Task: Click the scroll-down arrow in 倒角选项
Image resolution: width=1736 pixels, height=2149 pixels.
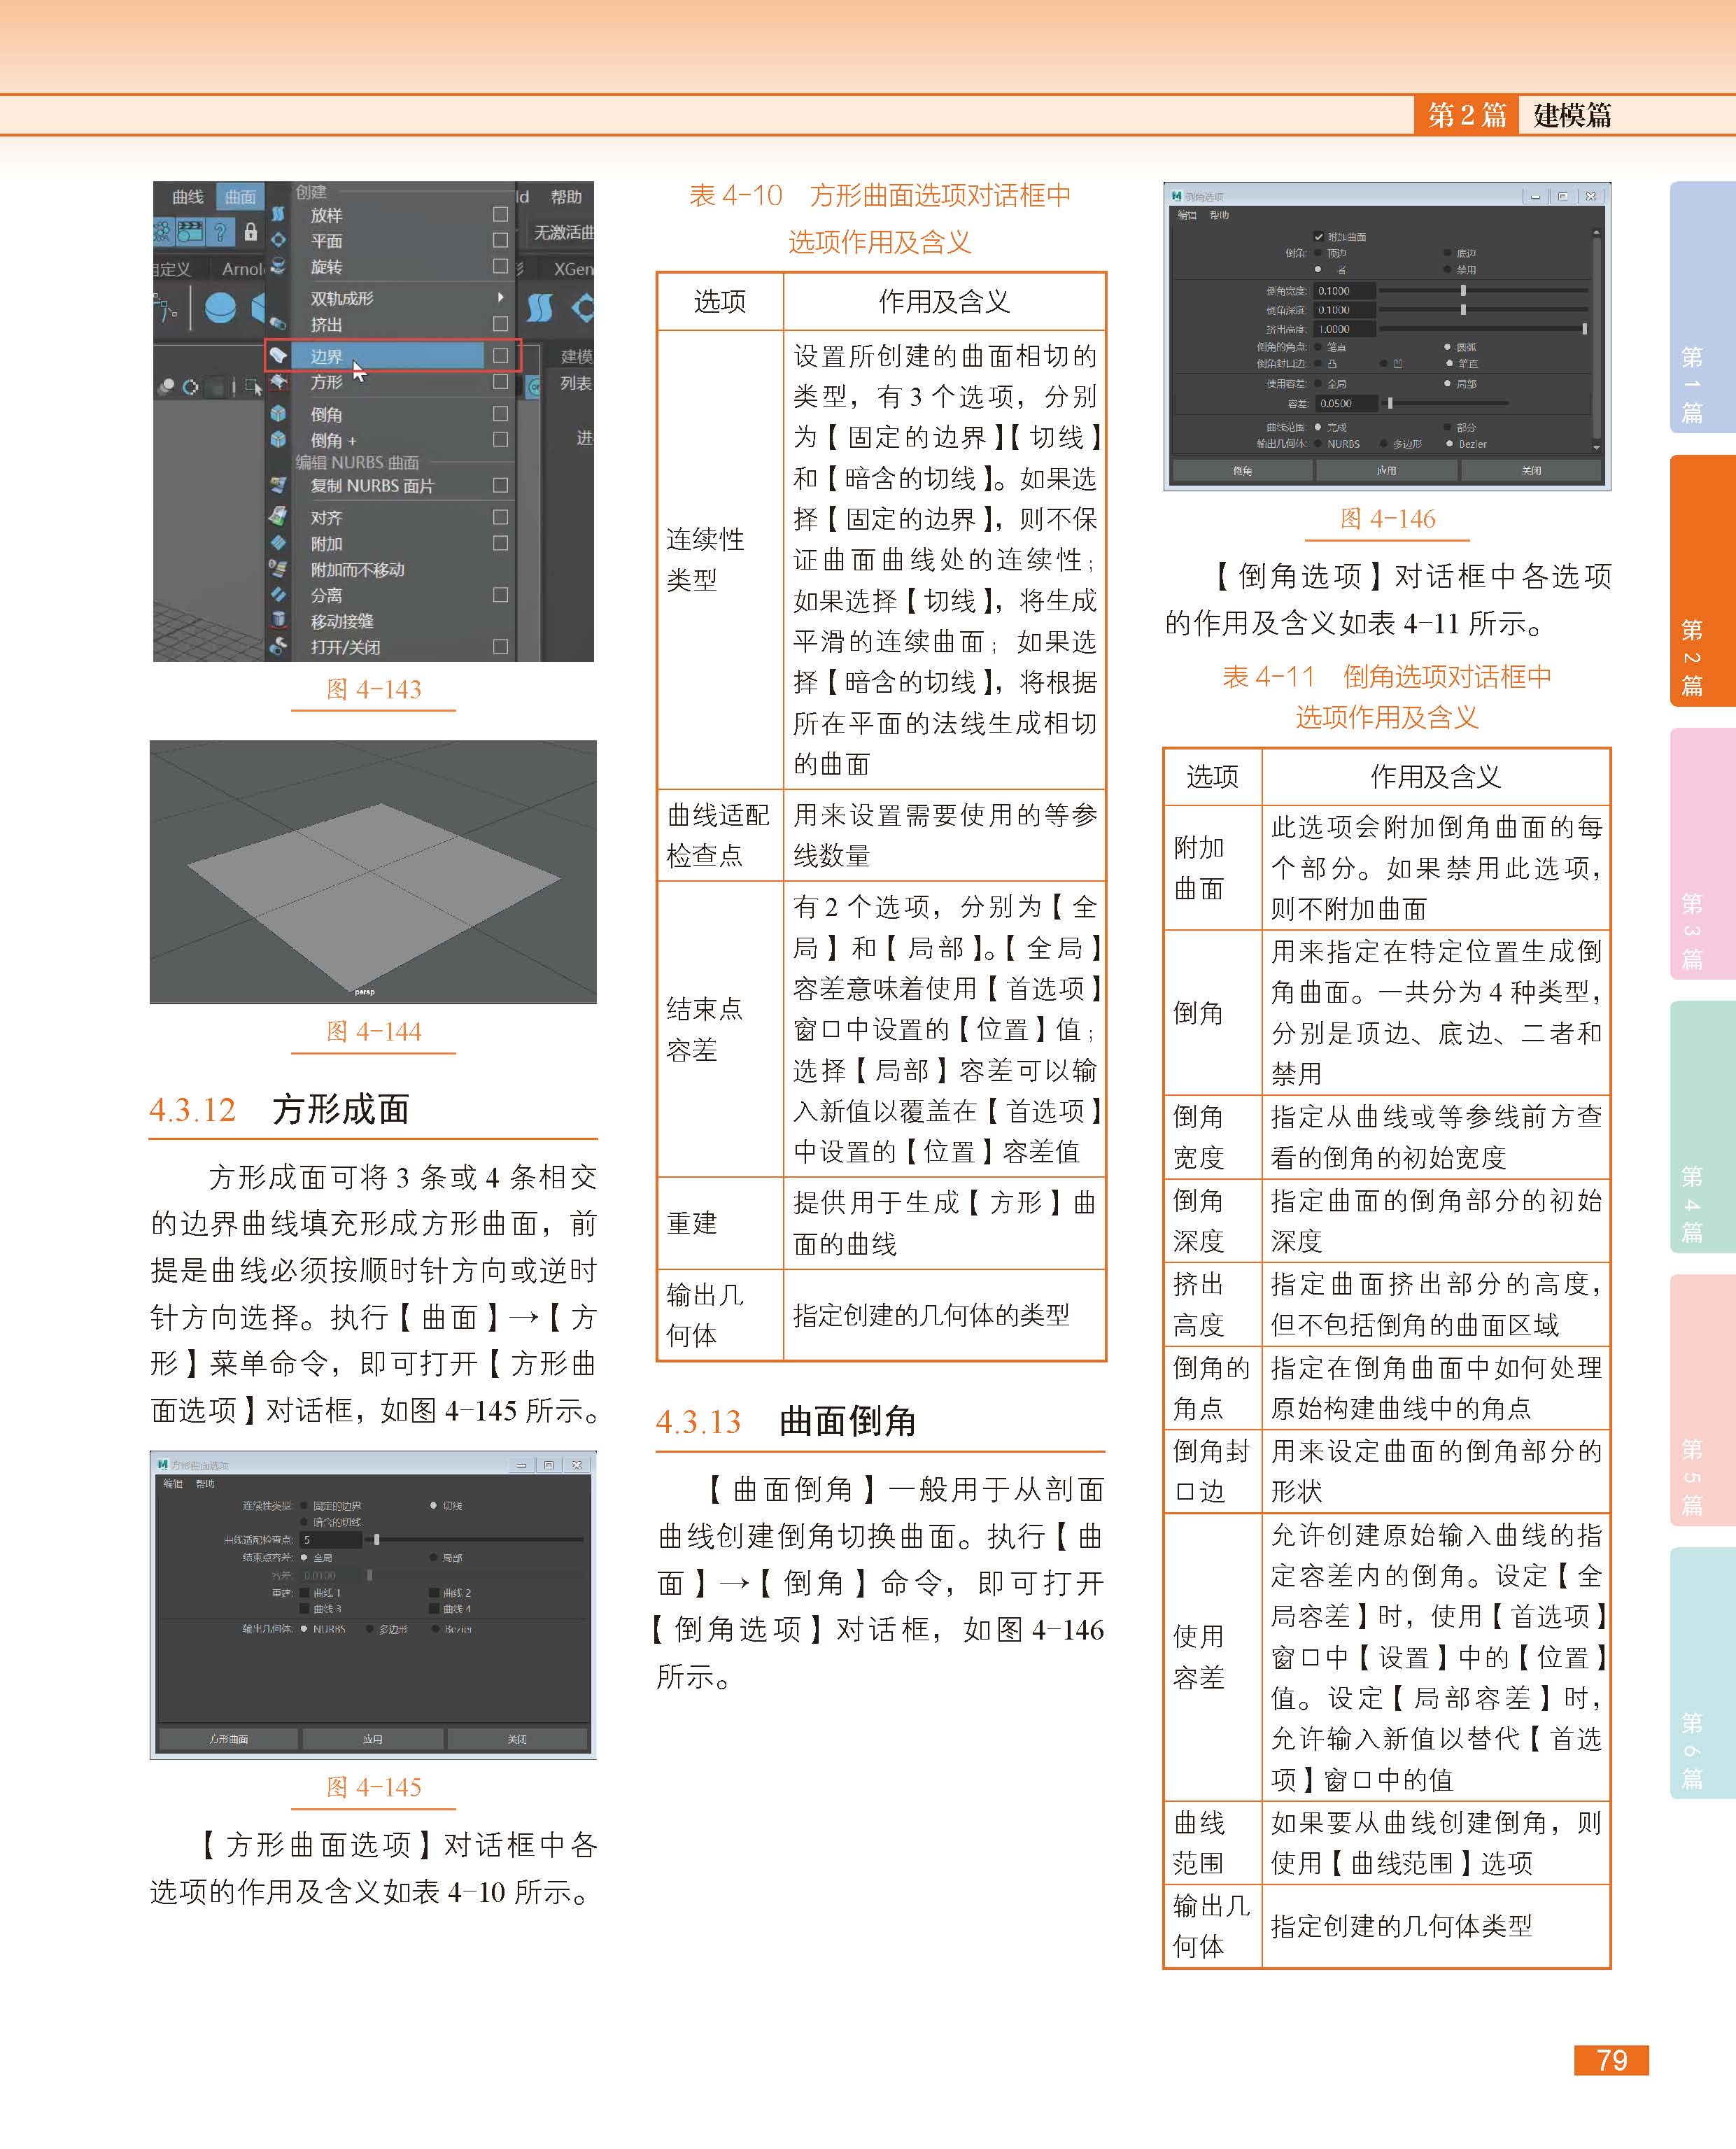Action: click(1596, 447)
